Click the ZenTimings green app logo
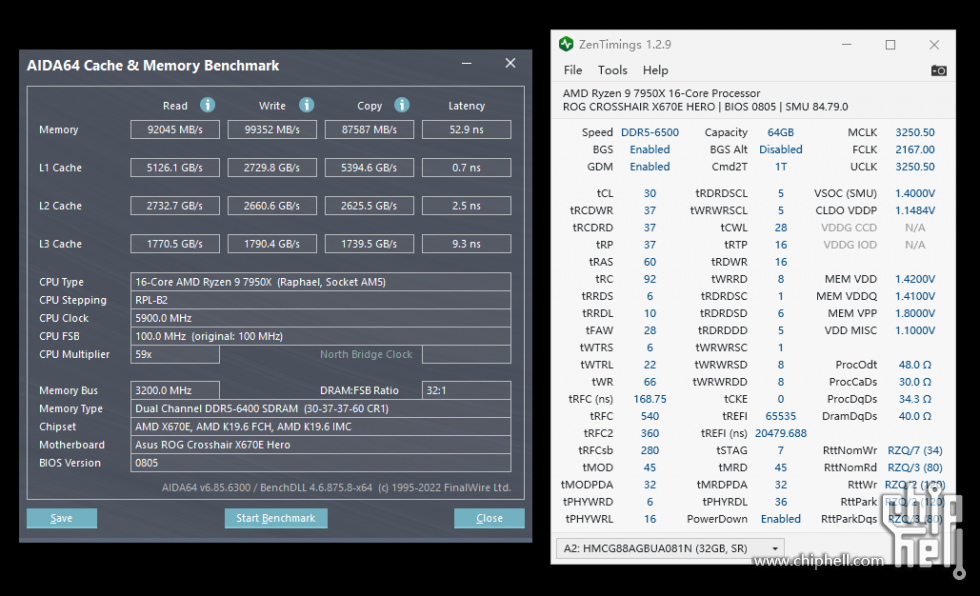This screenshot has width=980, height=596. [x=566, y=44]
